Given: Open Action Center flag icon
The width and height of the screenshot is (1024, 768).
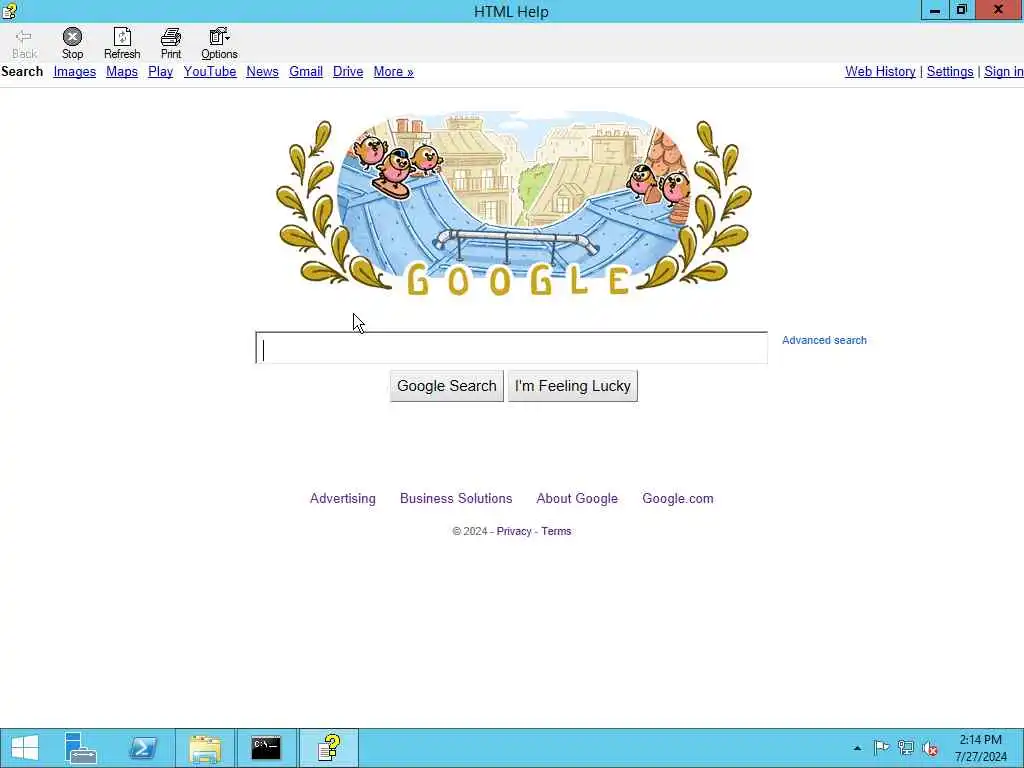Looking at the screenshot, I should tap(881, 748).
